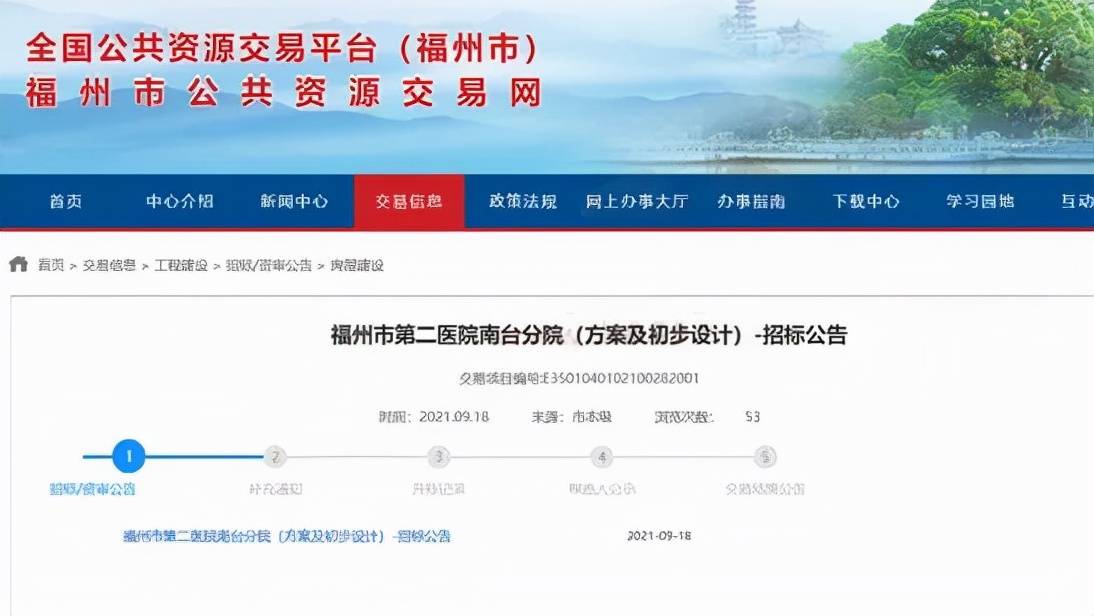The width and height of the screenshot is (1094, 616).
Task: Select step 1 circle 招标/资审公告 on progress tracker
Action: pyautogui.click(x=128, y=455)
